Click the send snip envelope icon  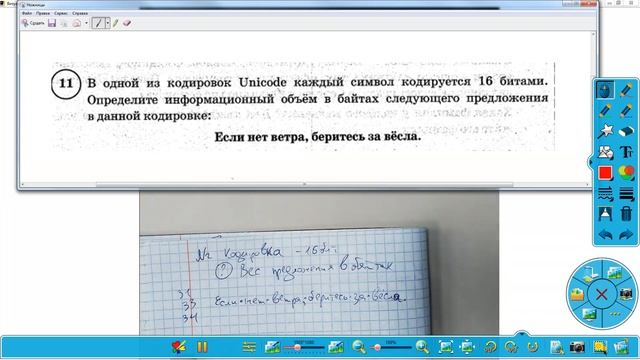[77, 23]
